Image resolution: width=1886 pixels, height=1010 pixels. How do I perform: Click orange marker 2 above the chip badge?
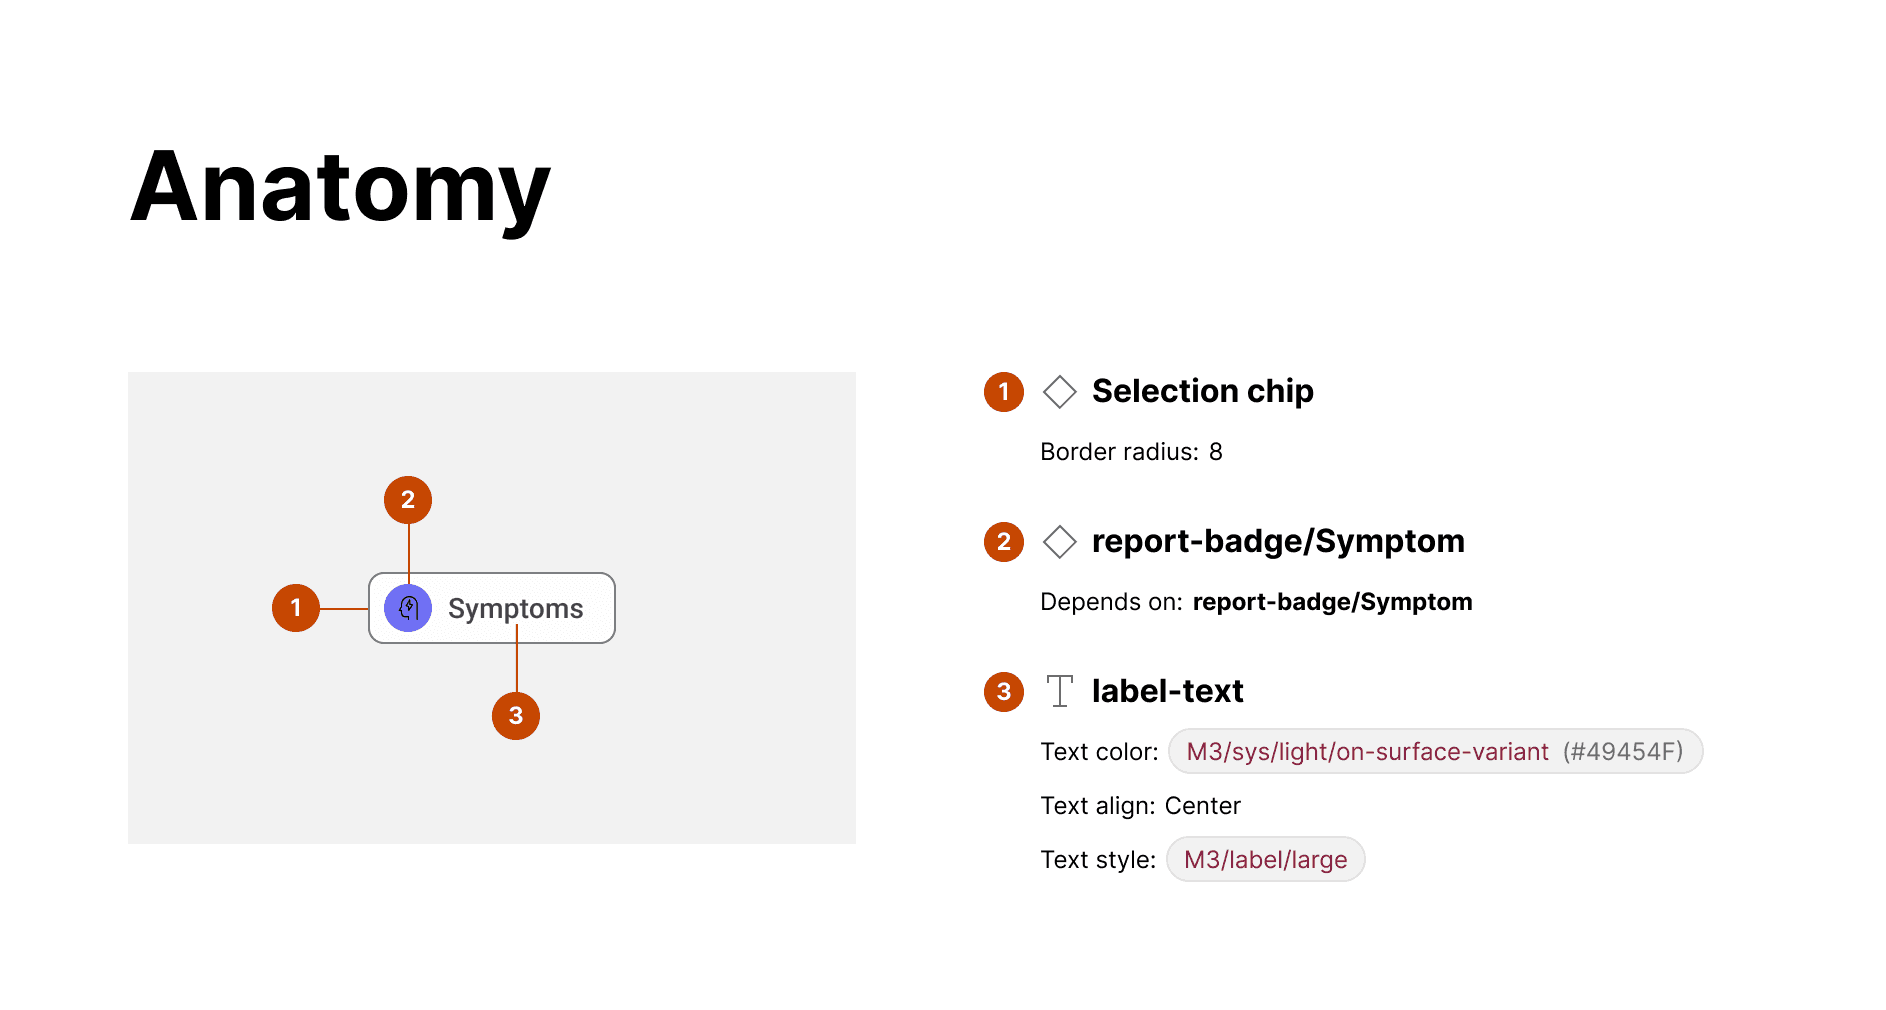(408, 500)
